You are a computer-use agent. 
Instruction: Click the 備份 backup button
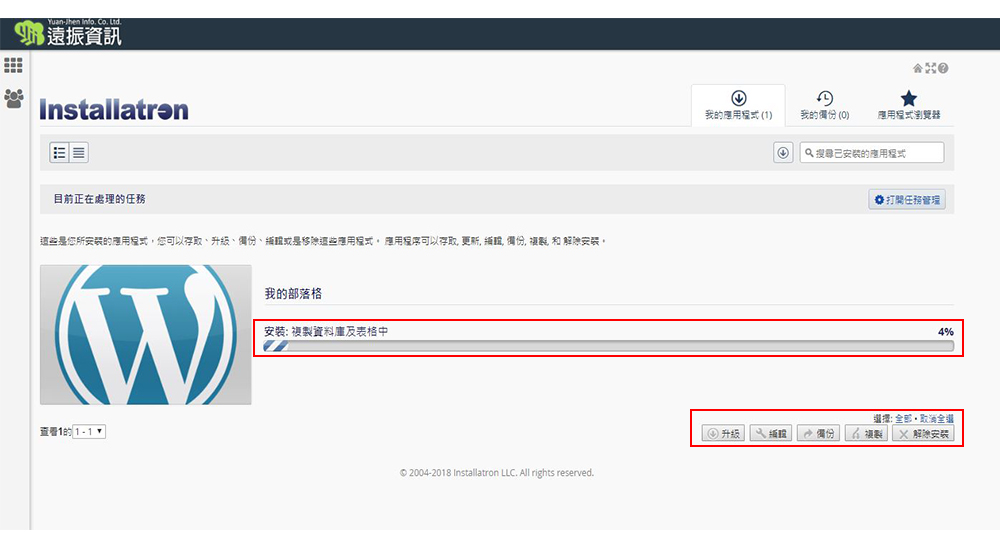[818, 433]
